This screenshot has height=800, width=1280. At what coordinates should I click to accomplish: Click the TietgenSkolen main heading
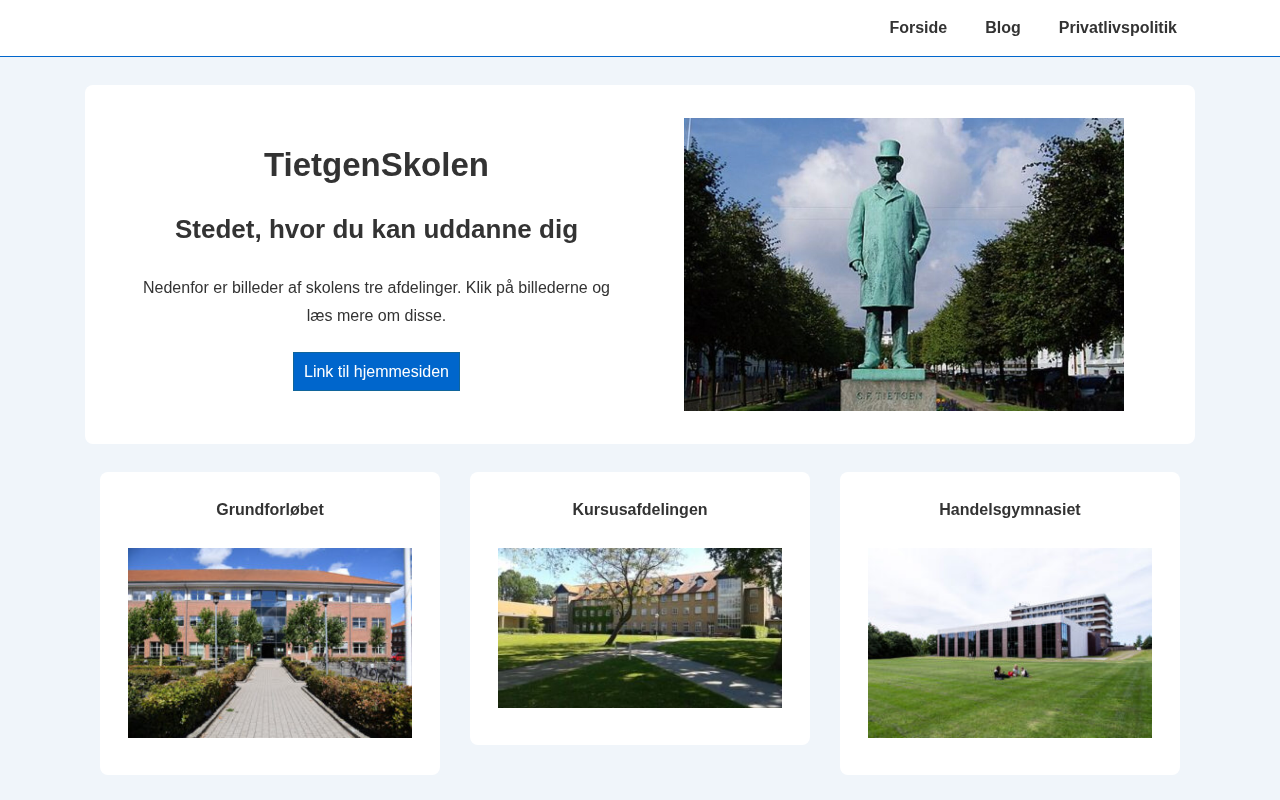click(x=376, y=165)
